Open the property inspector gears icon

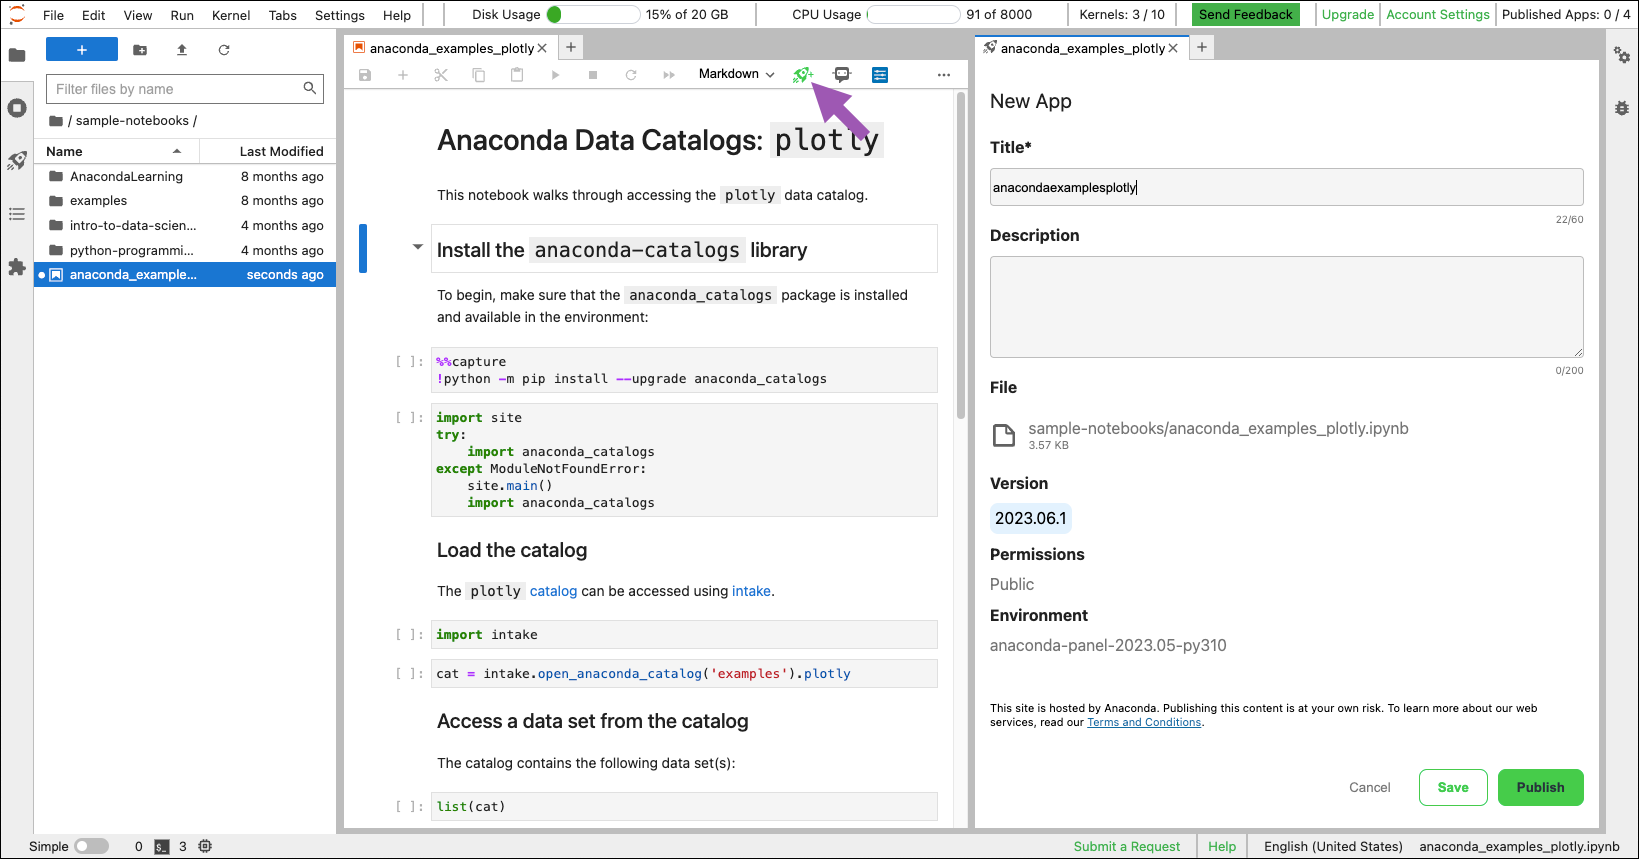1622,55
